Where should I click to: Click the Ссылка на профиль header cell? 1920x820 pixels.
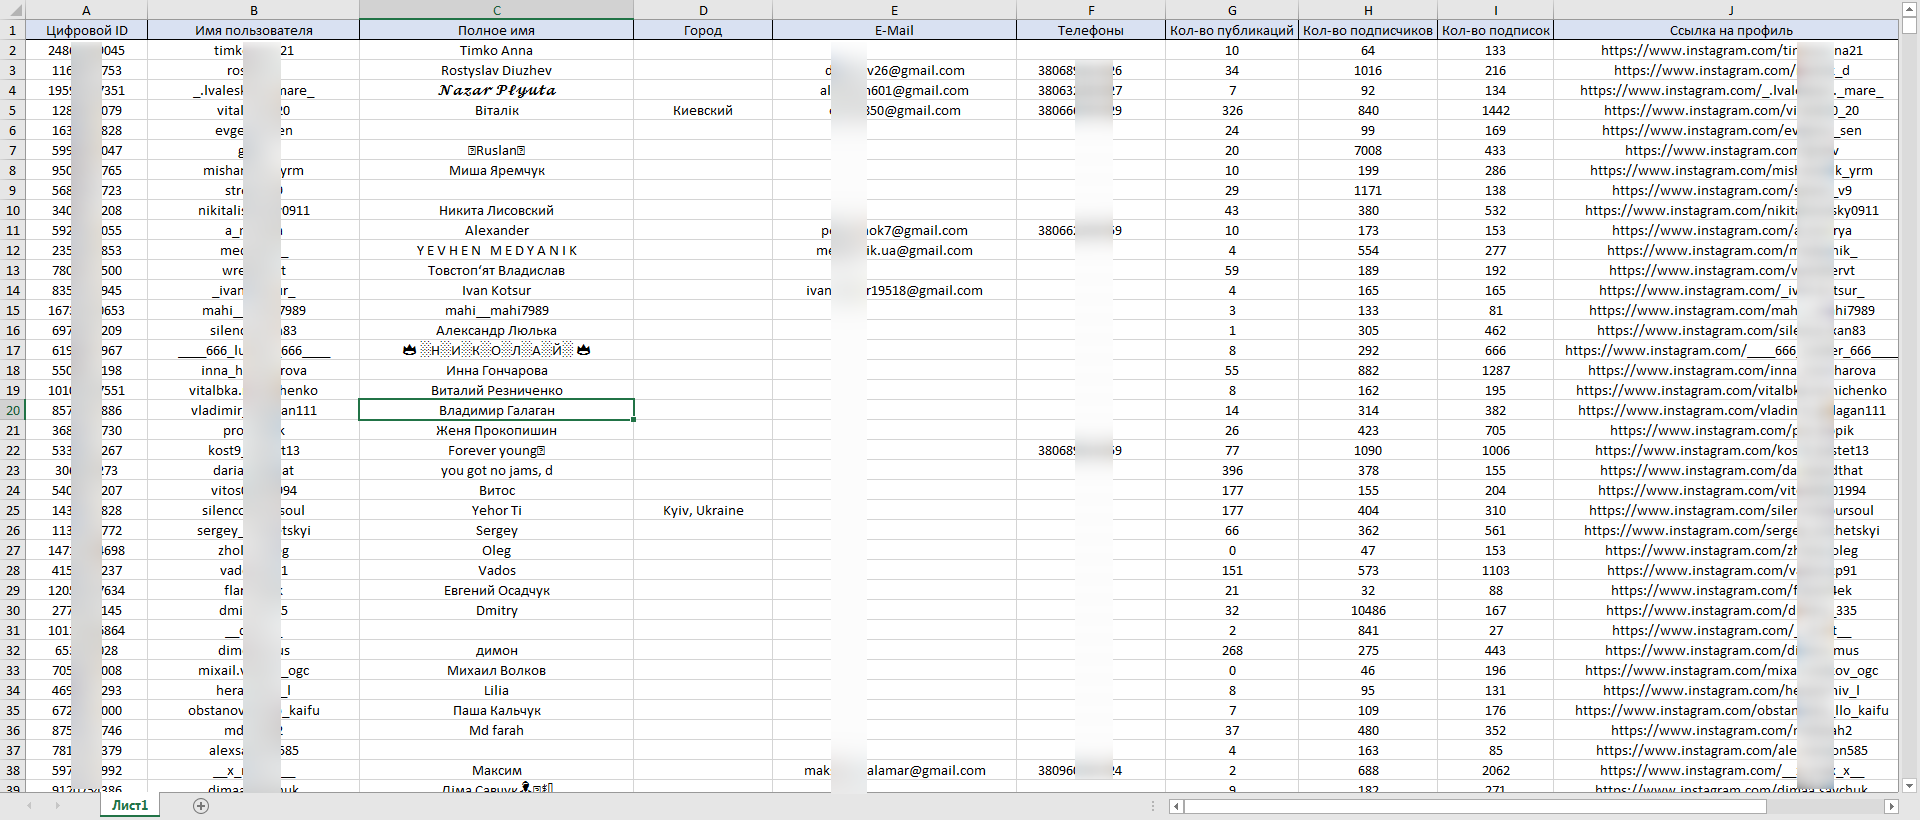[1731, 30]
